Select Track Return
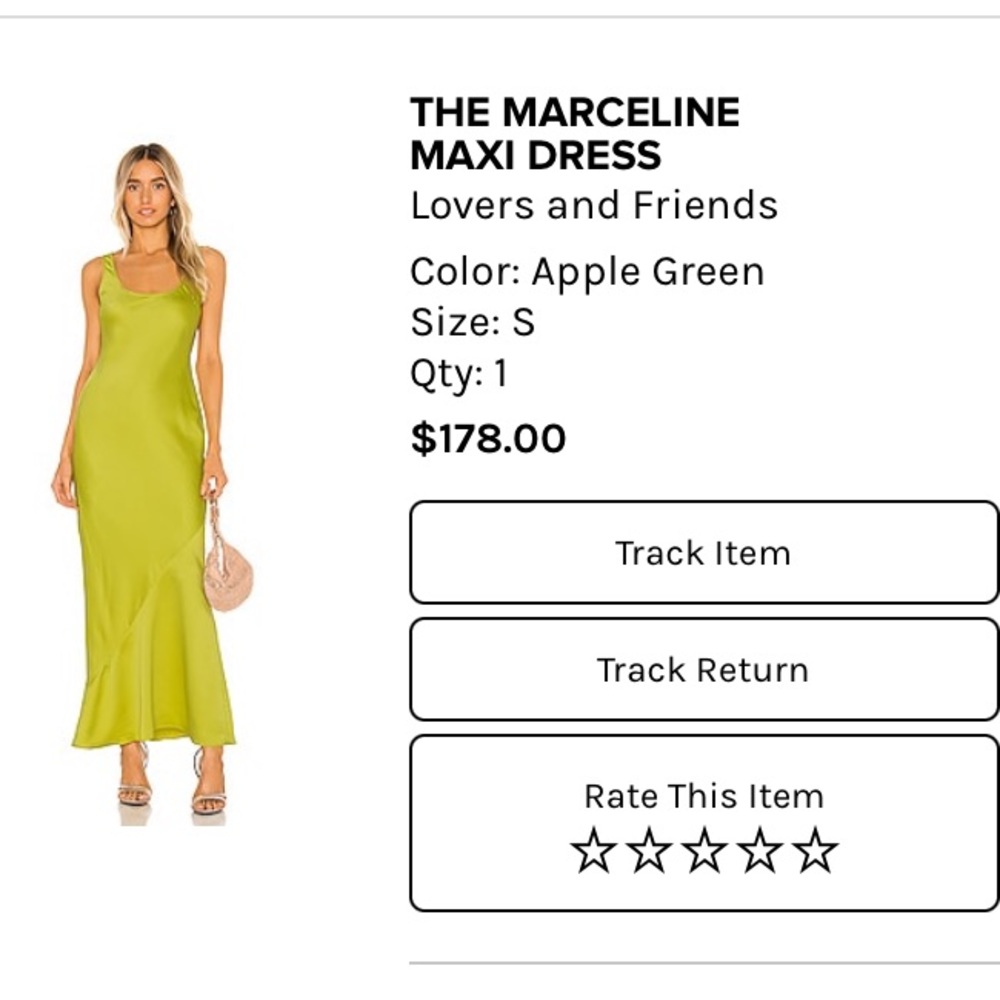 click(703, 671)
